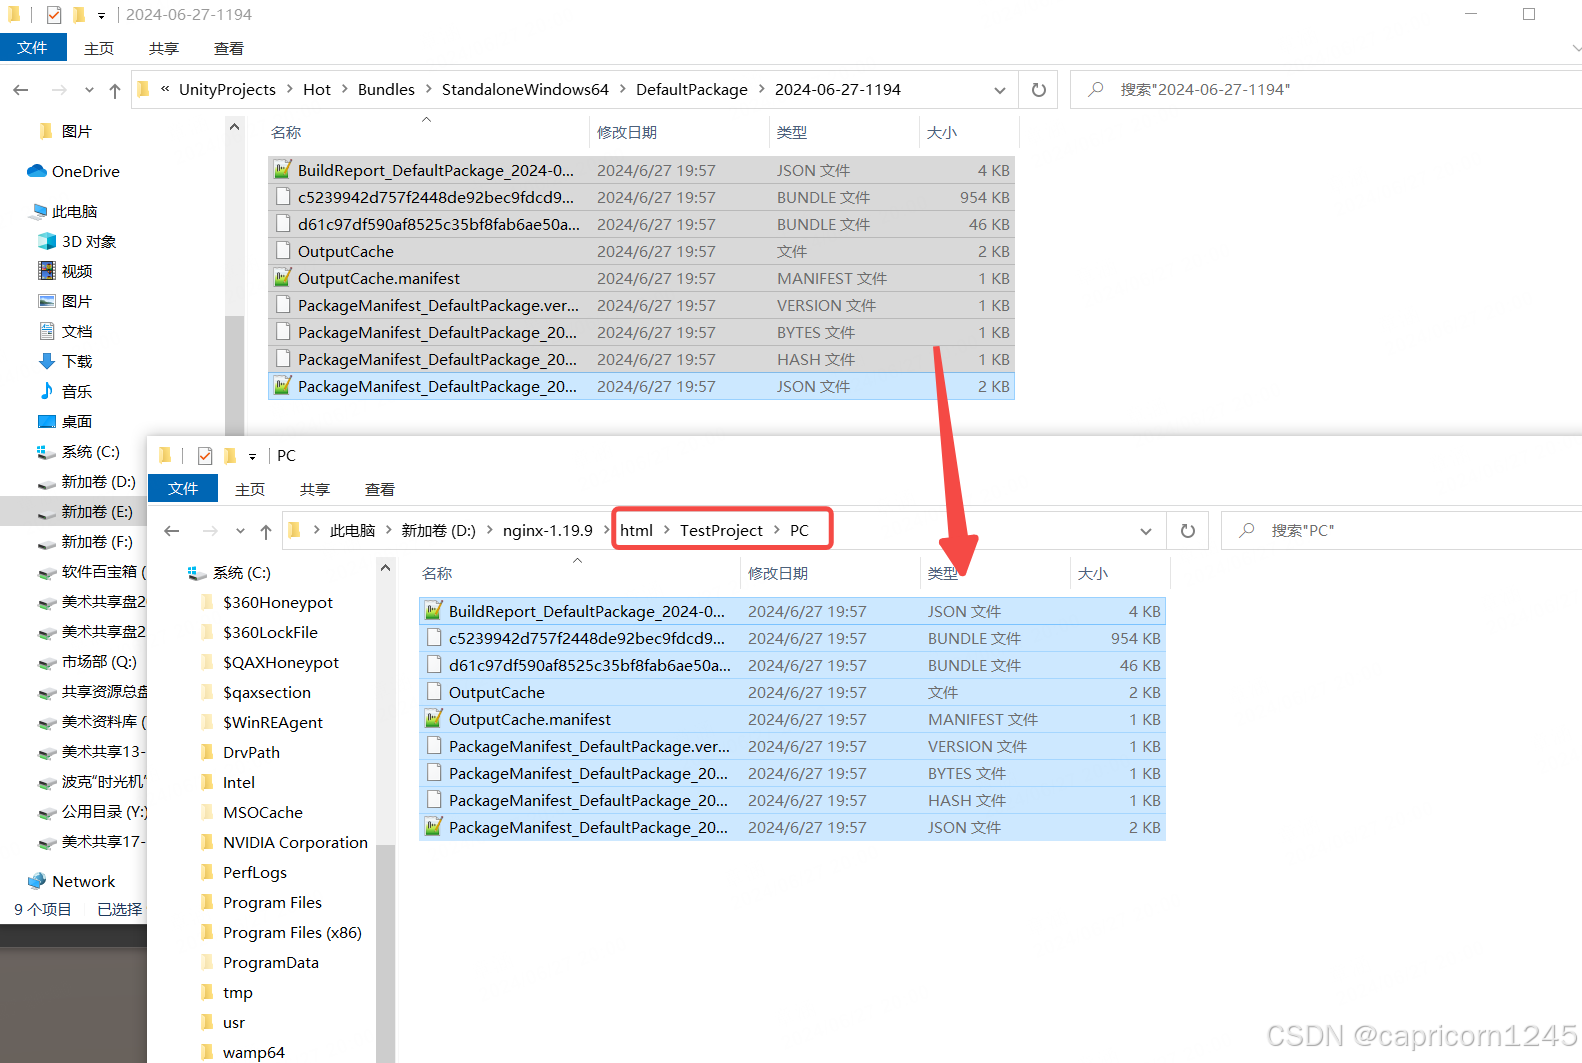Viewport: 1582px width, 1063px height.
Task: Open OneDrive in navigation pane
Action: [85, 172]
